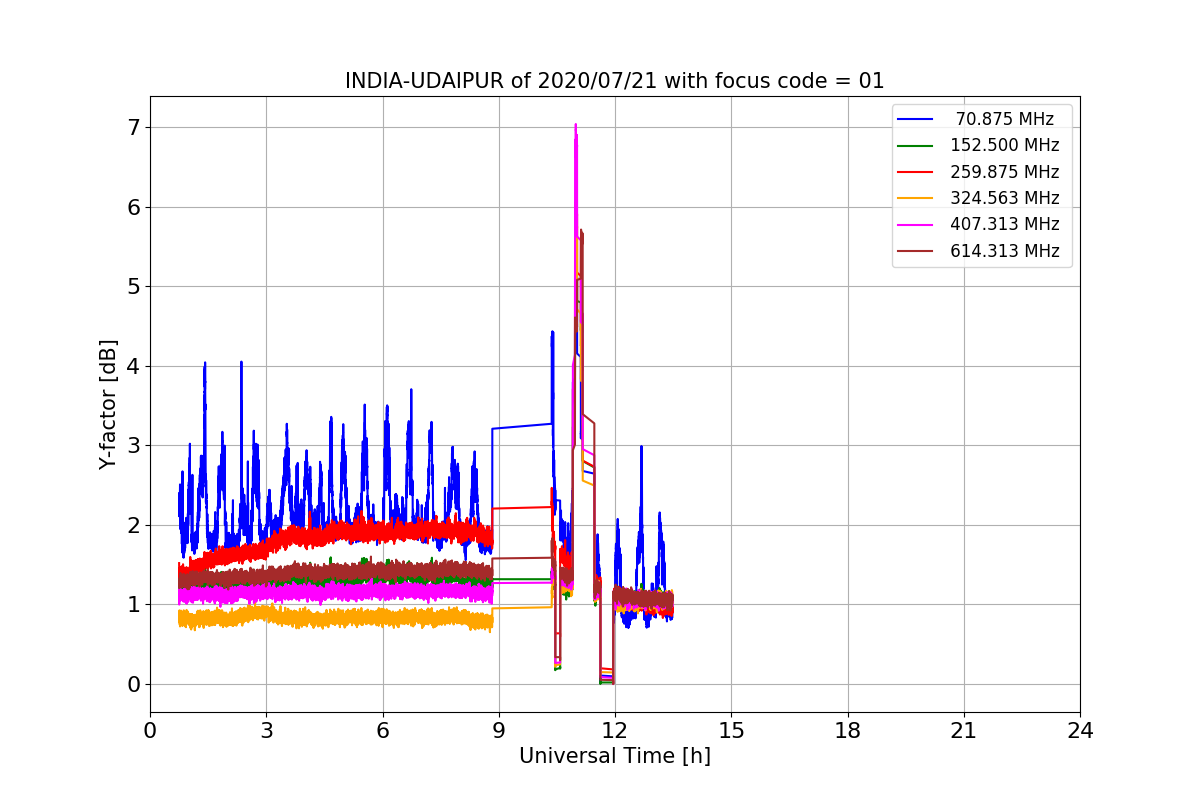Click the y-axis tick label 7
Viewport: 1200px width, 800px height.
pos(133,128)
